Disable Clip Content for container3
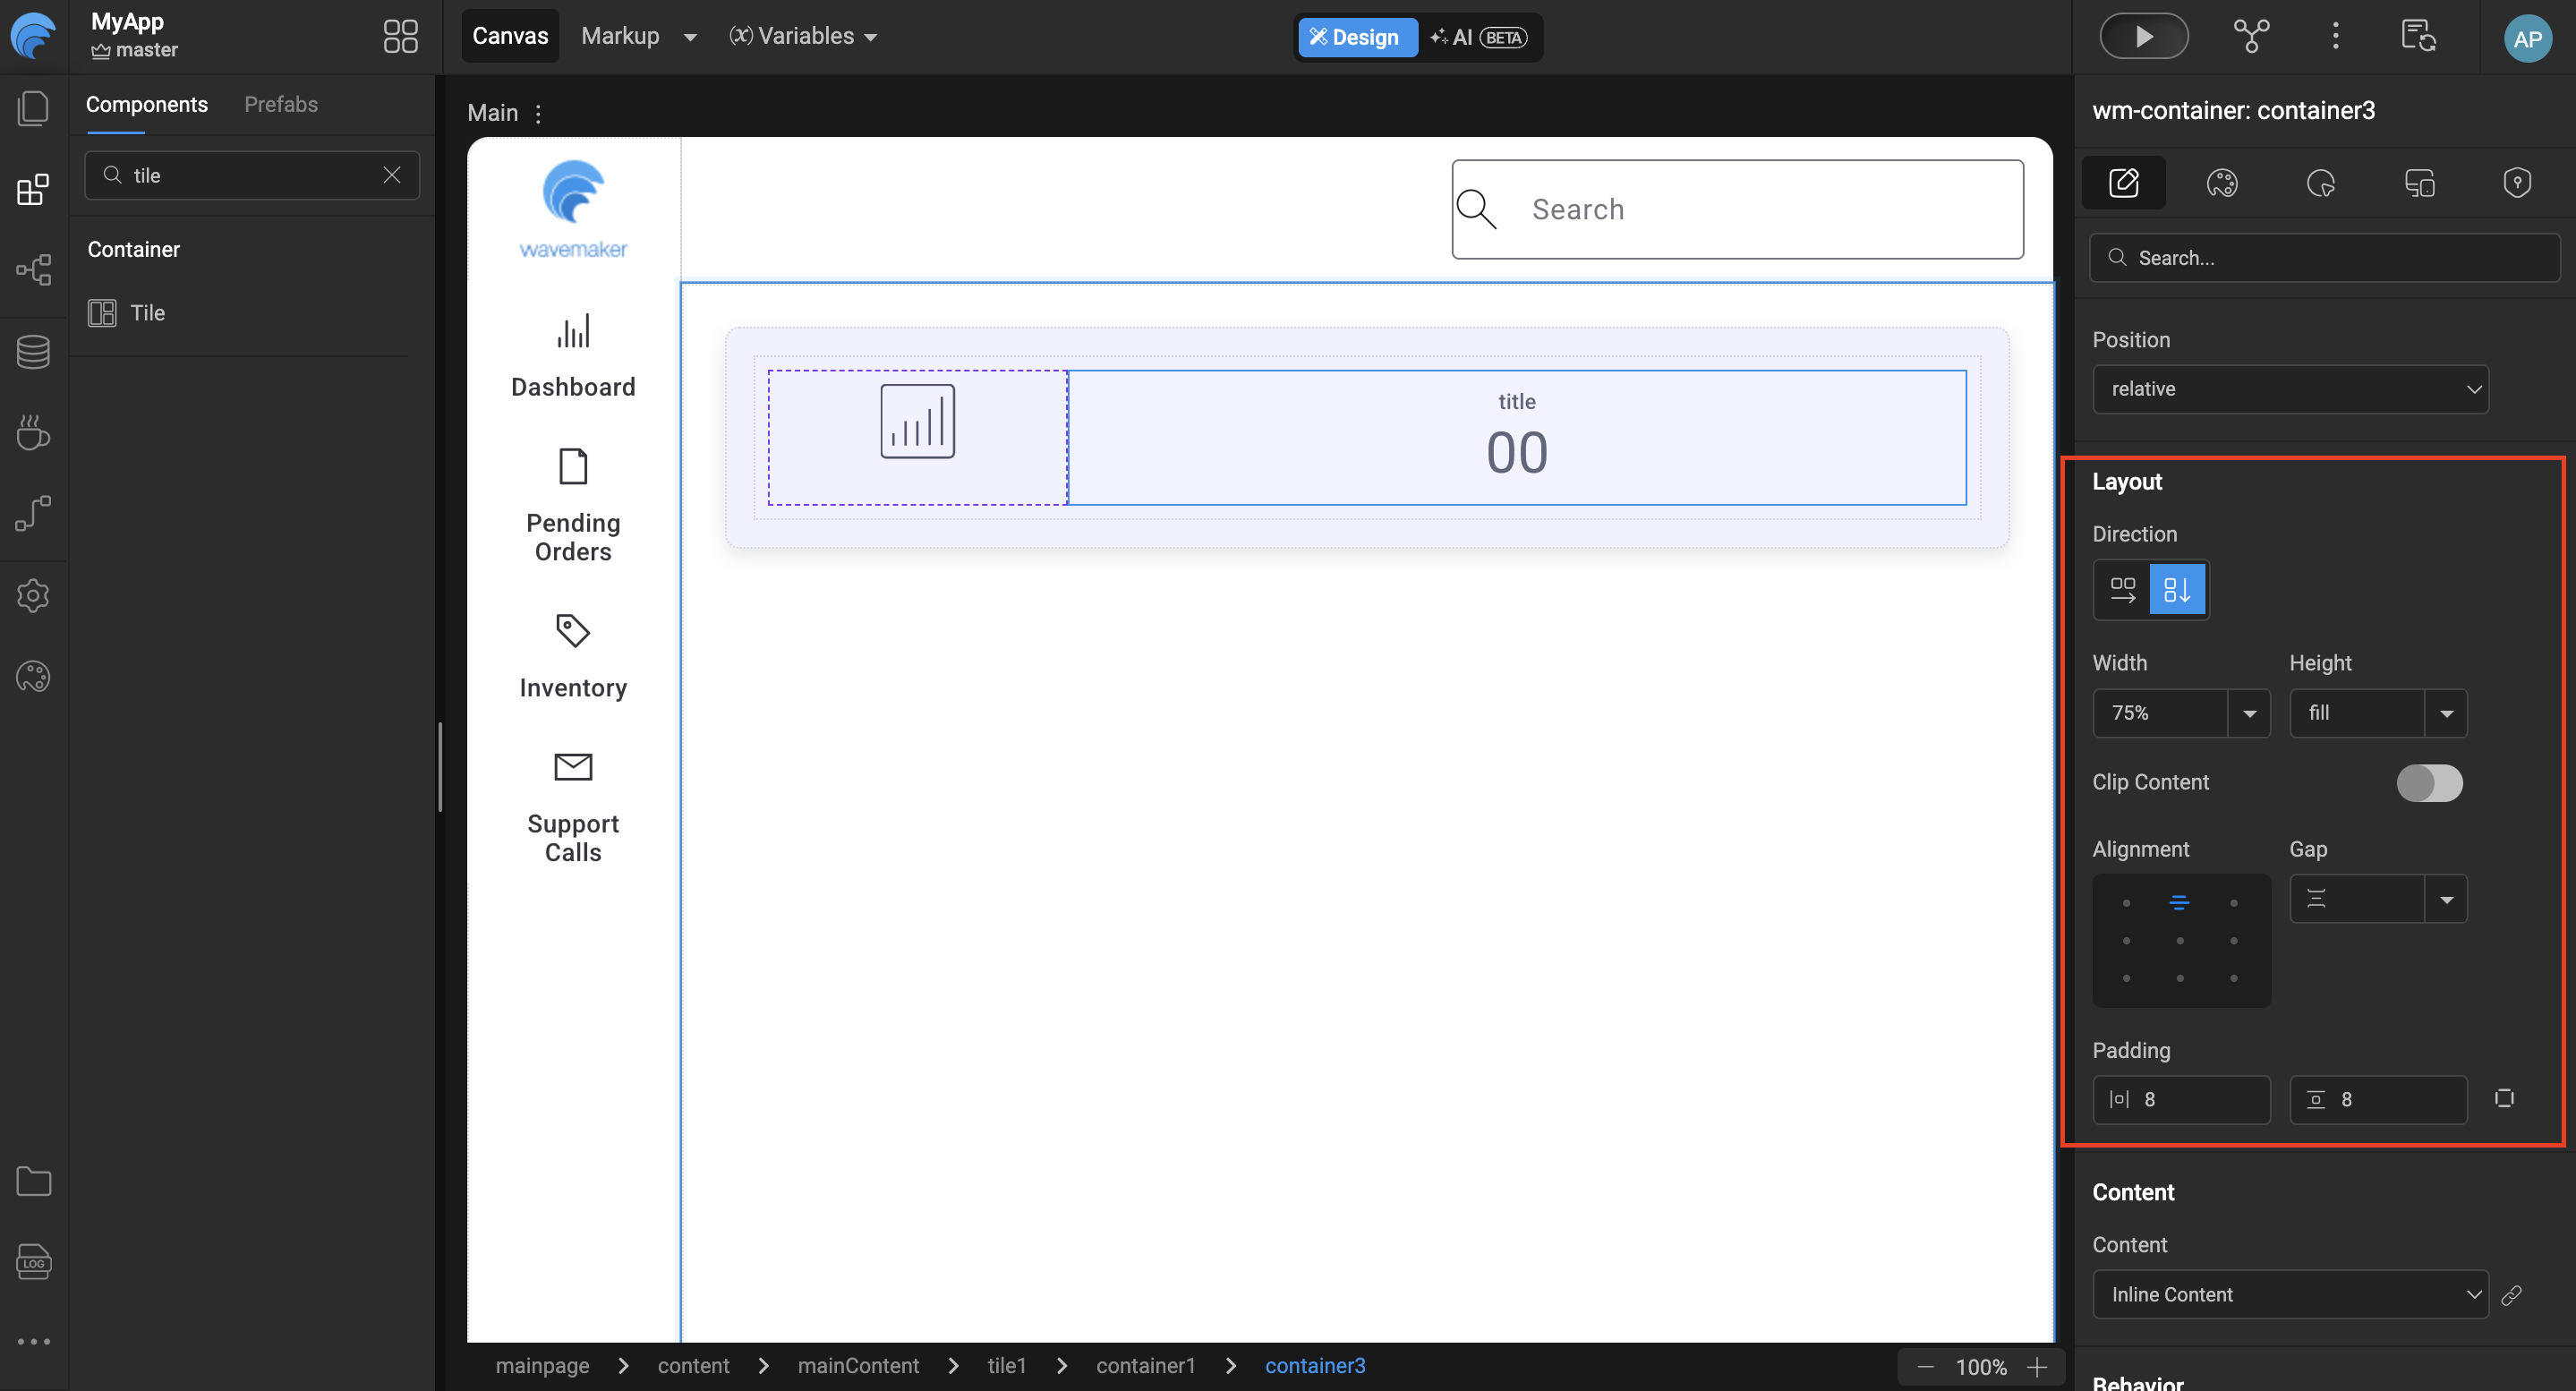This screenshot has height=1391, width=2576. coord(2429,783)
